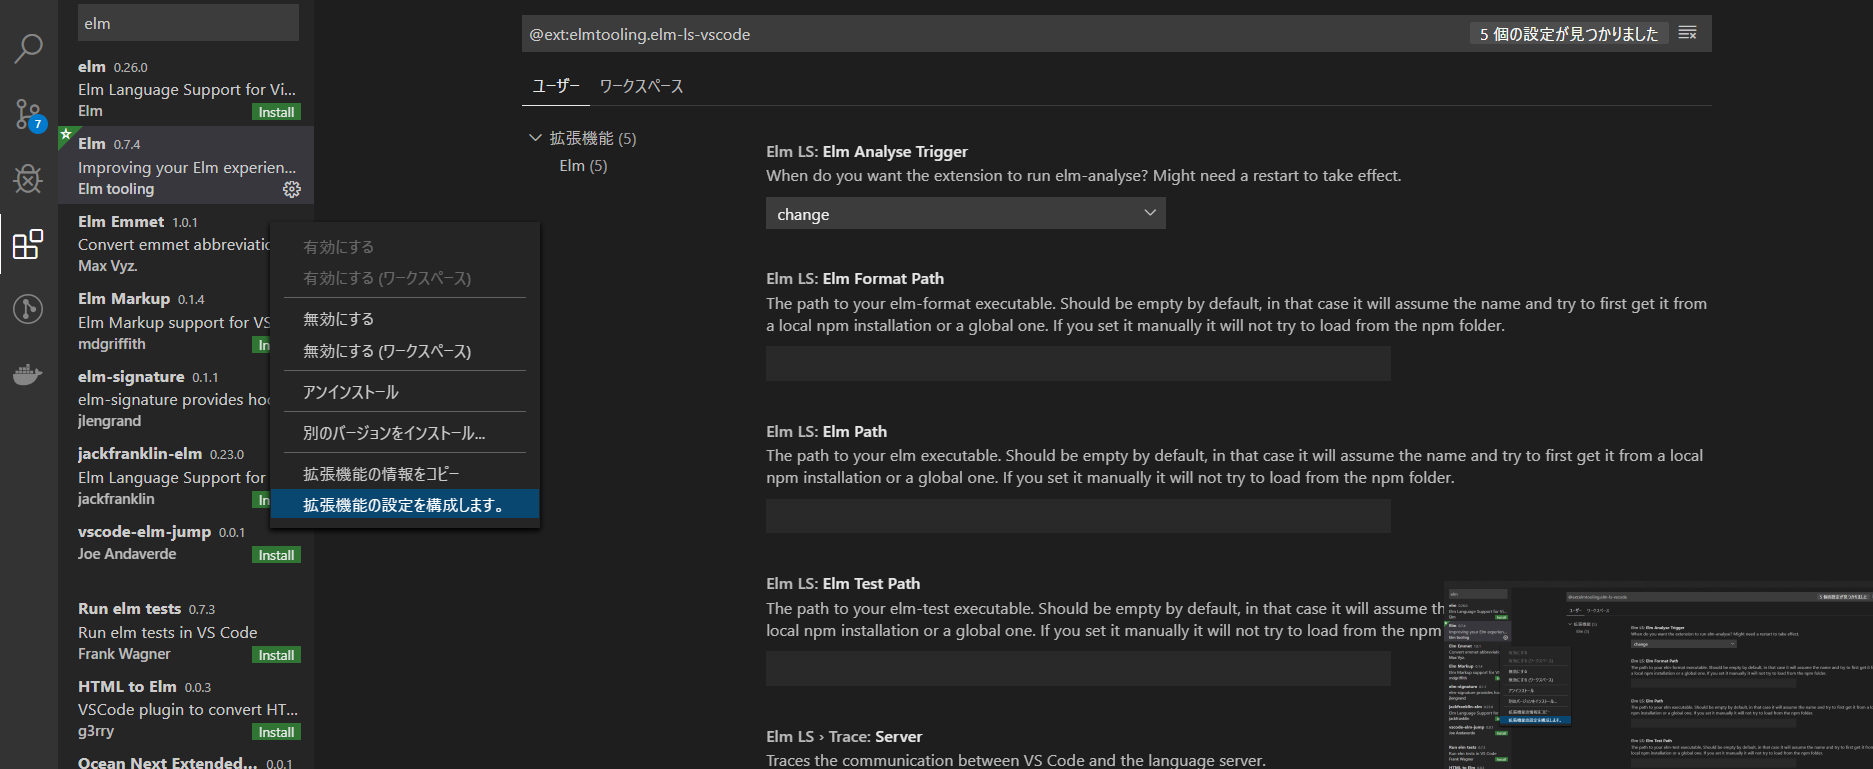The height and width of the screenshot is (769, 1873).
Task: Click the mdgriffith publisher label
Action: coord(112,344)
